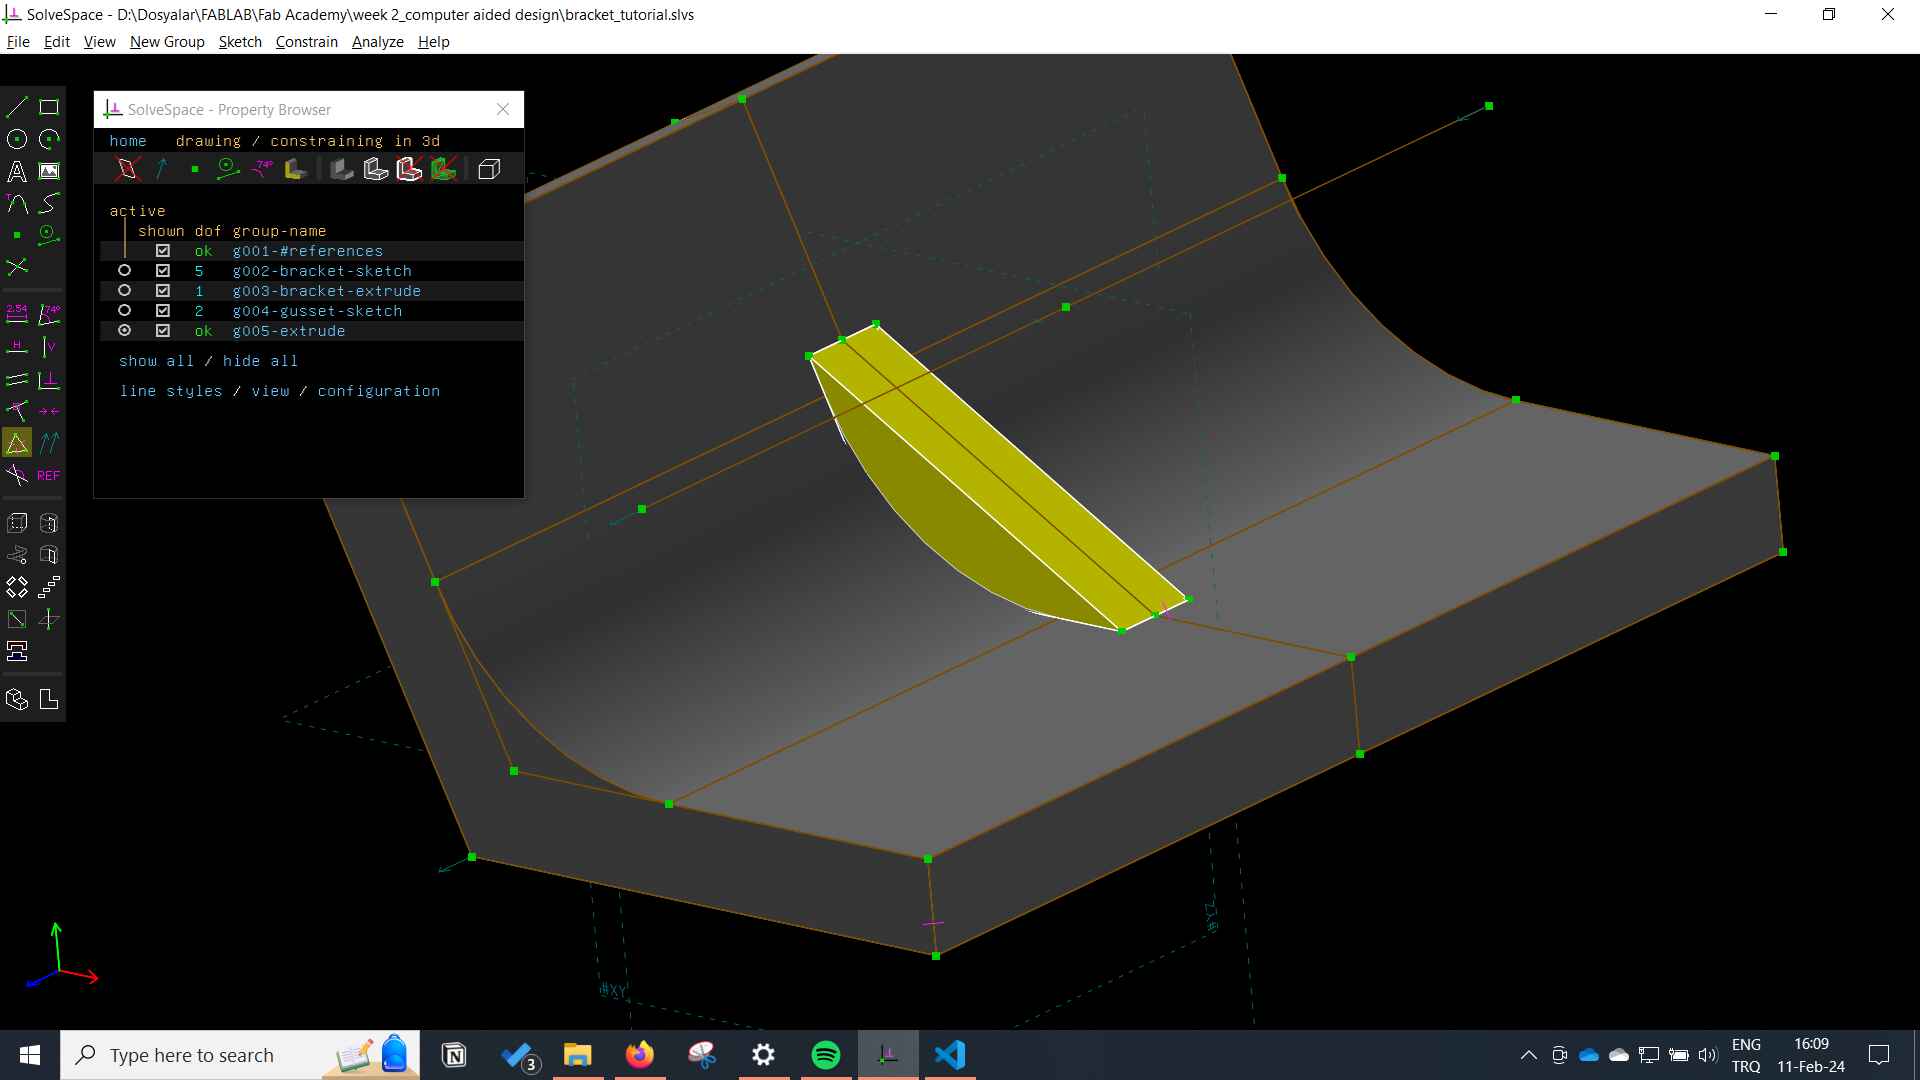
Task: Open the File menu
Action: 18,42
